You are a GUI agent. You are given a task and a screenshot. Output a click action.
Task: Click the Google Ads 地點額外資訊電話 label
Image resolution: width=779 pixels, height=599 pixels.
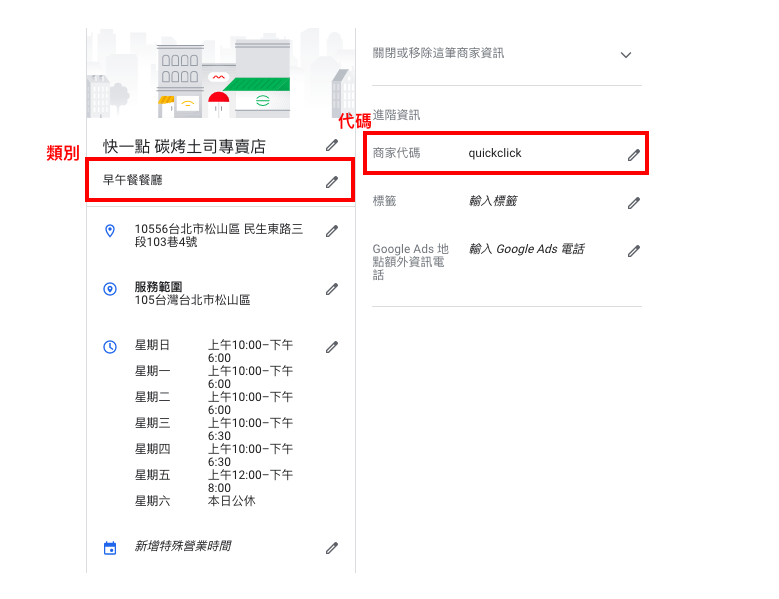pos(410,262)
